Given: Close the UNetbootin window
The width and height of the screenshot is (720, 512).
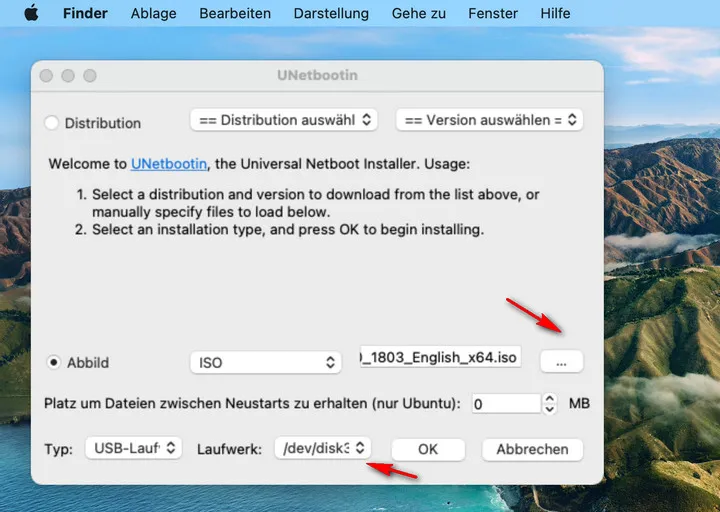Looking at the screenshot, I should tap(46, 75).
